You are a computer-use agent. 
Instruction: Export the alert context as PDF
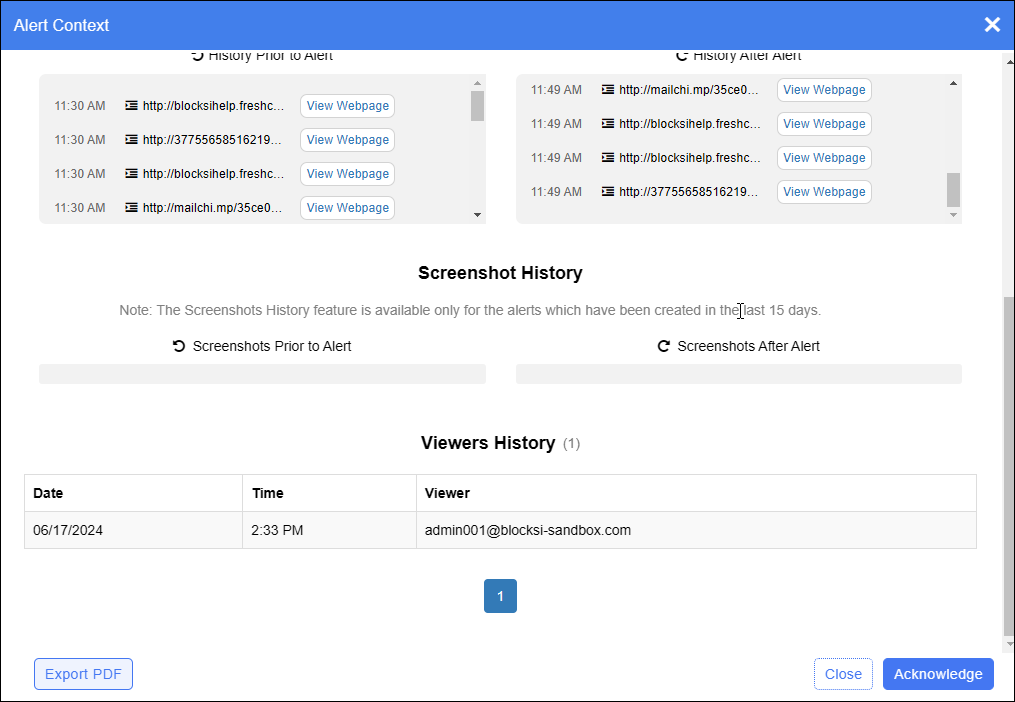(84, 674)
